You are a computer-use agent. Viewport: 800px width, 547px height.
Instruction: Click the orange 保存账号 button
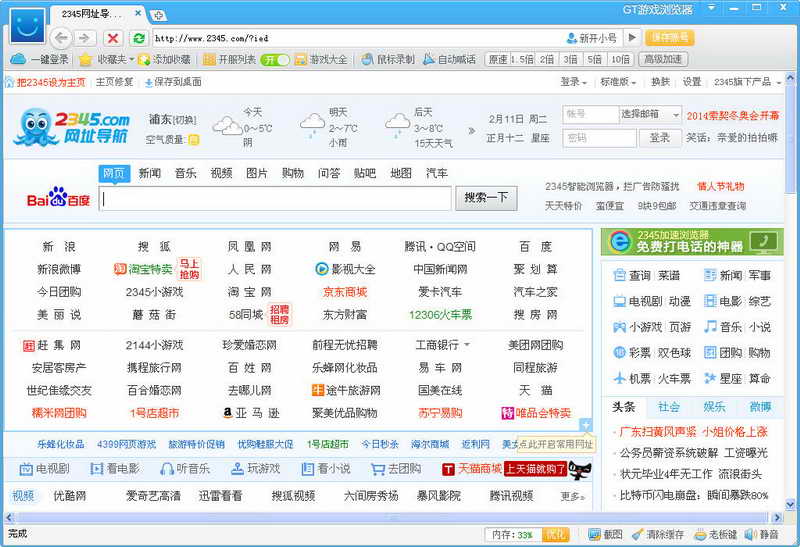[669, 37]
